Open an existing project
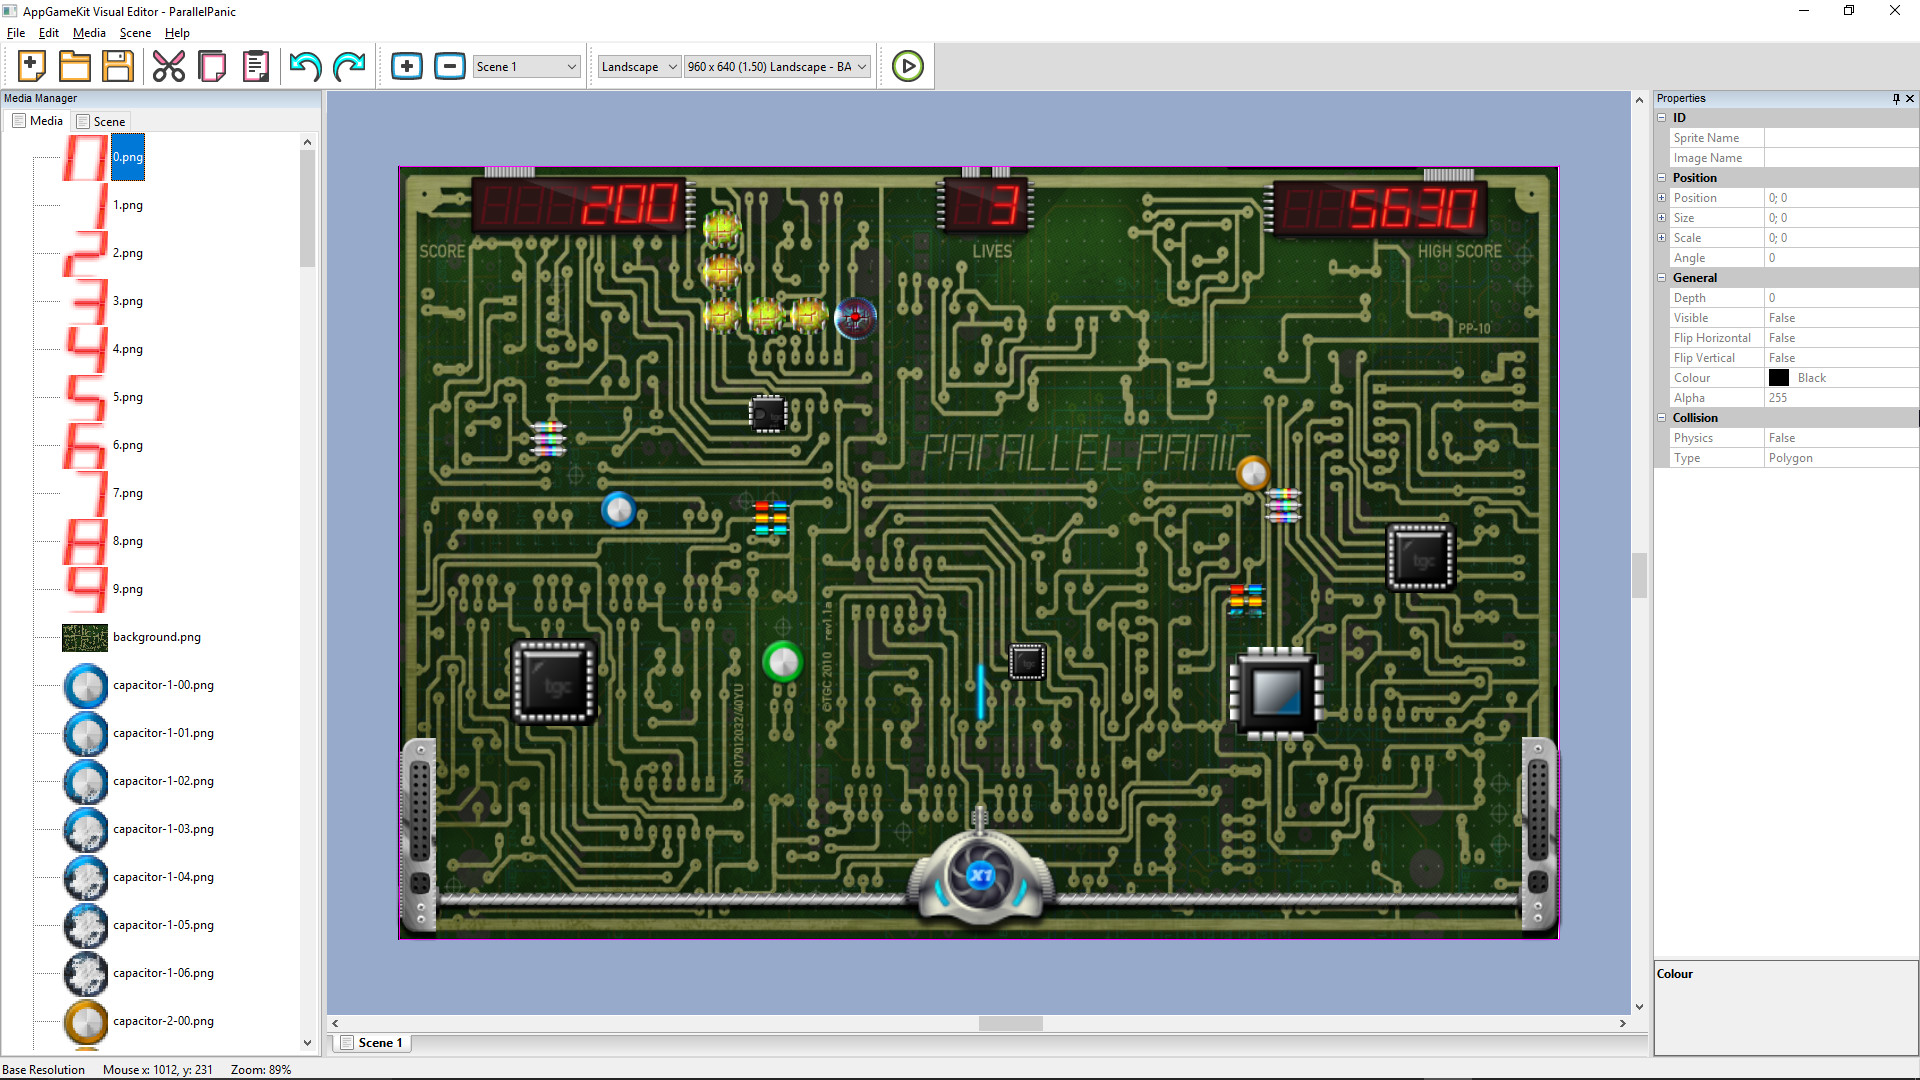The width and height of the screenshot is (1920, 1080). coord(75,65)
